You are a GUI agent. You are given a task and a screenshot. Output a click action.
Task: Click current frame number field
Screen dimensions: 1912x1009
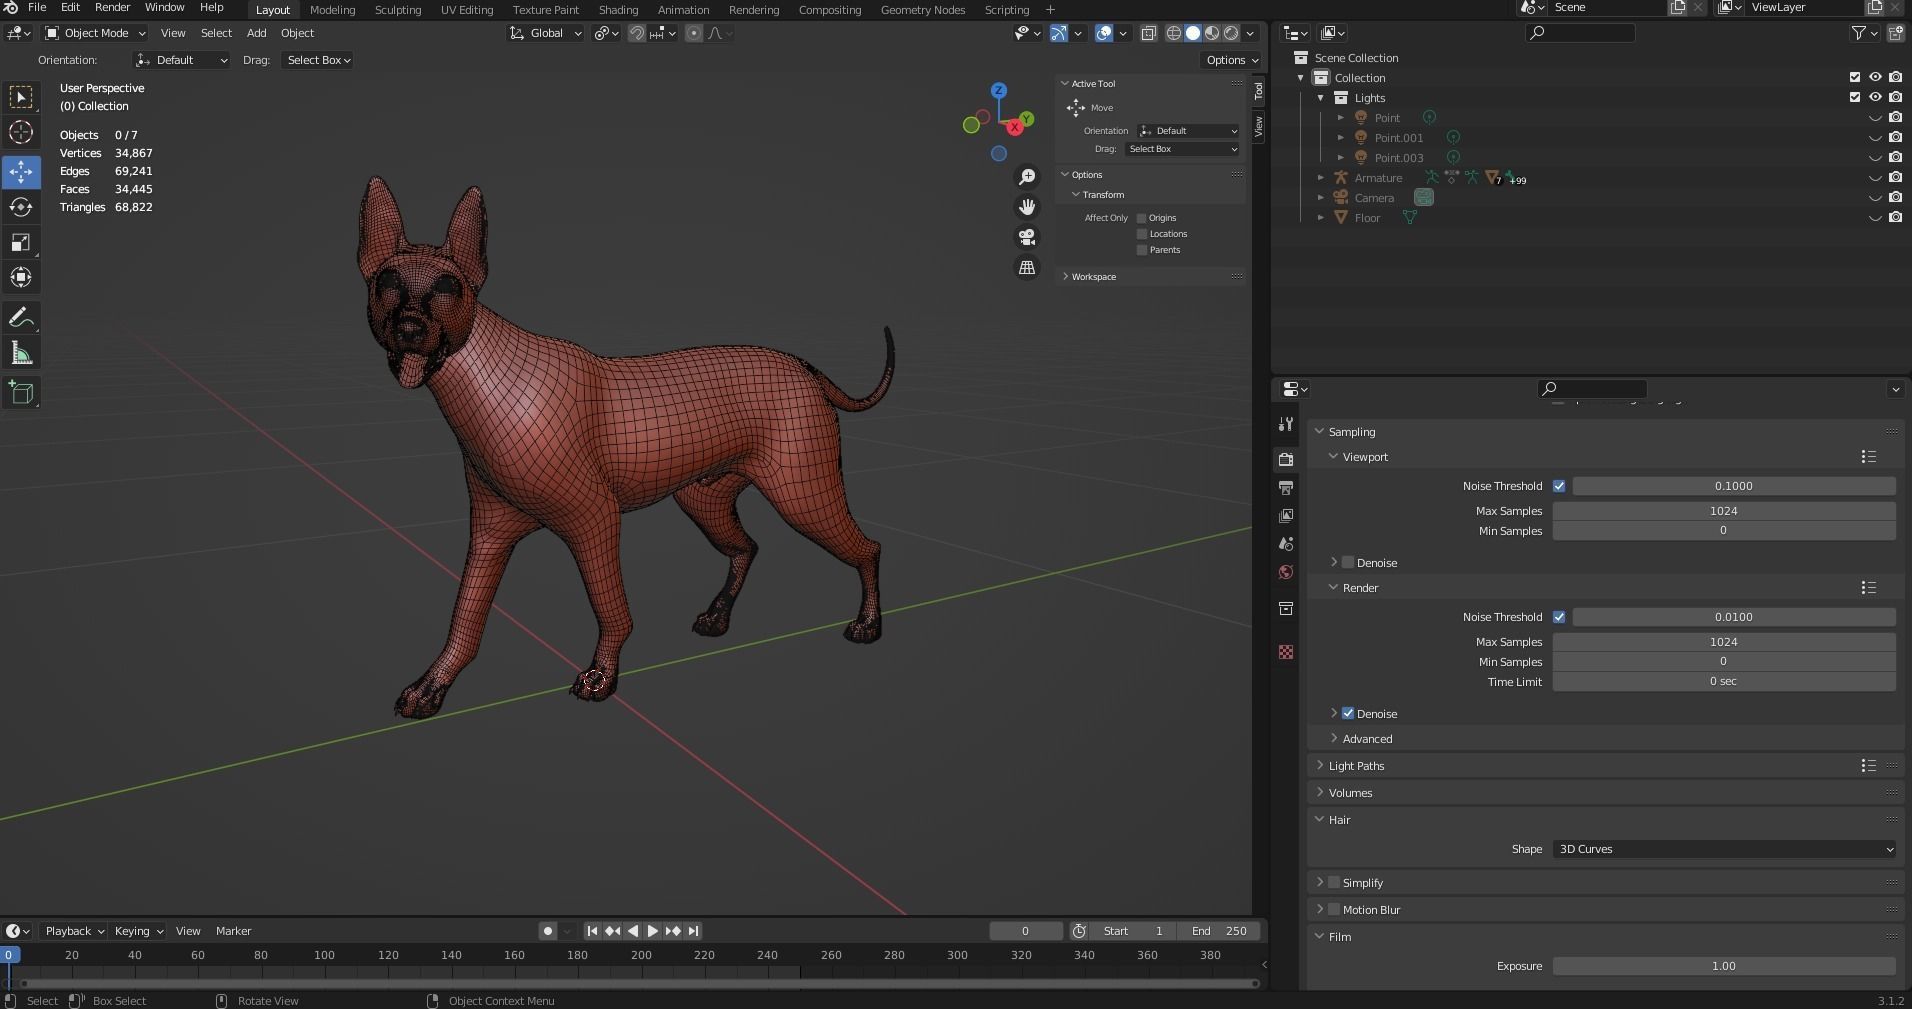tap(1026, 931)
